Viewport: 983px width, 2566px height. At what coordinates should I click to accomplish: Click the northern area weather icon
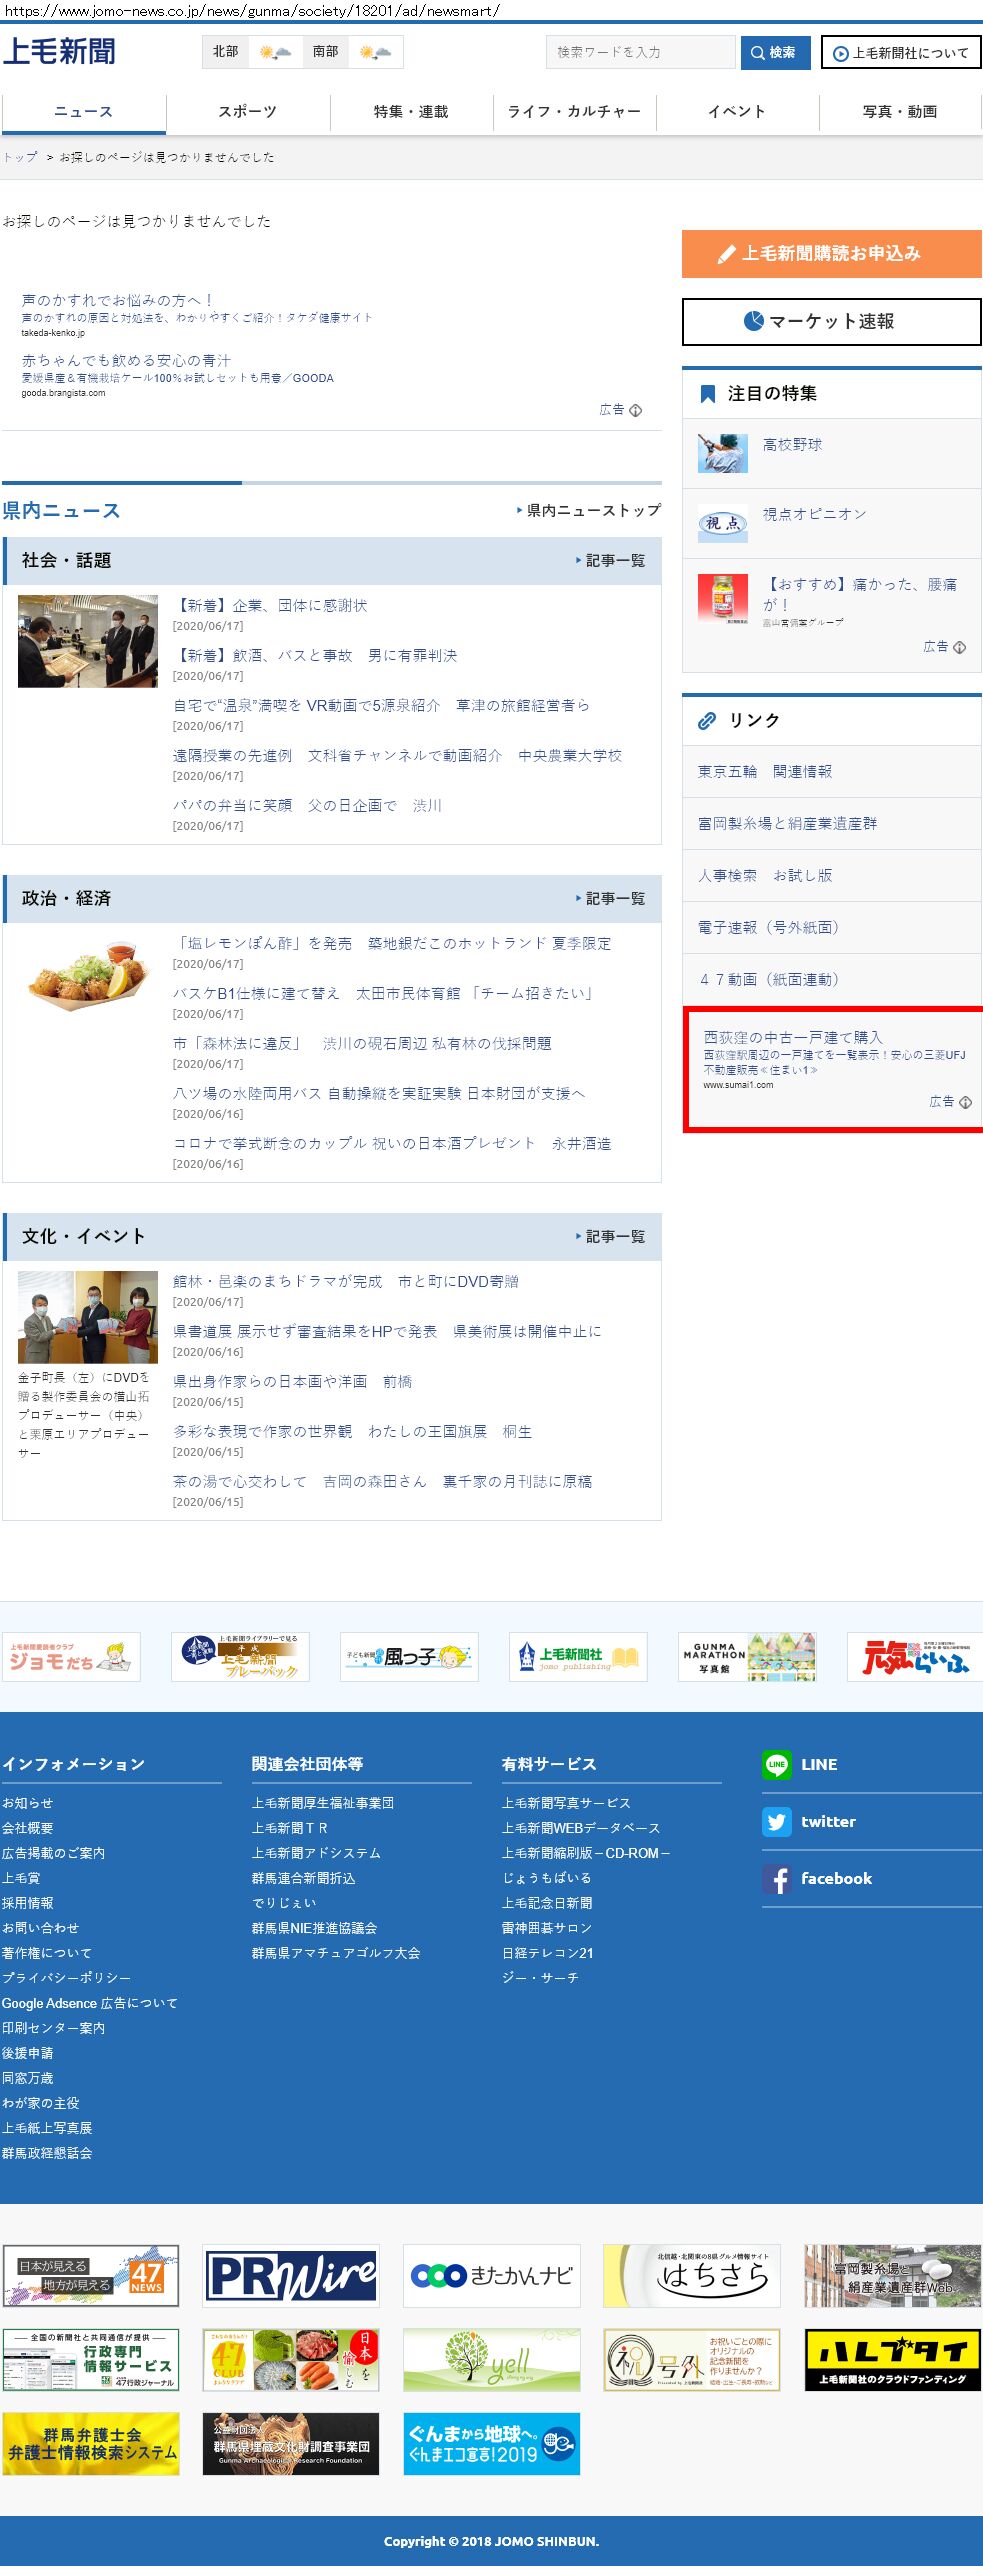pos(275,52)
